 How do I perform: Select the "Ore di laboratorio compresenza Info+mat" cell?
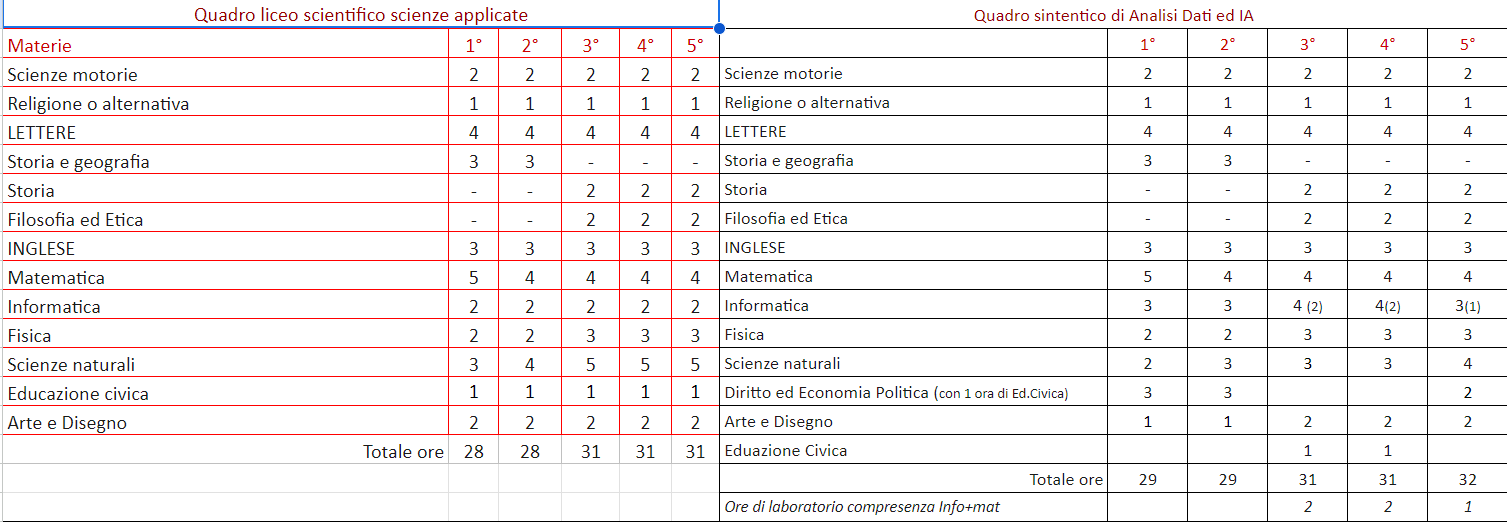tap(861, 507)
